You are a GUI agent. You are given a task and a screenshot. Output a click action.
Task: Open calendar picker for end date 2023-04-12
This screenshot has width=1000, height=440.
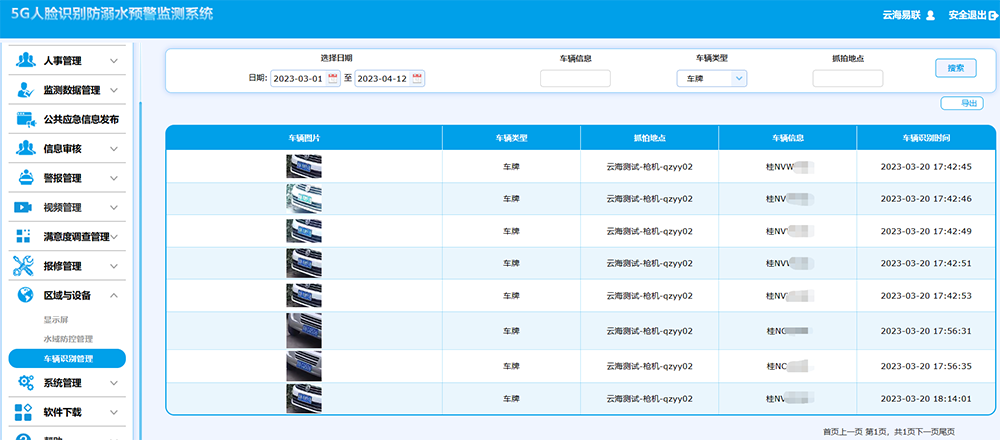(x=417, y=78)
